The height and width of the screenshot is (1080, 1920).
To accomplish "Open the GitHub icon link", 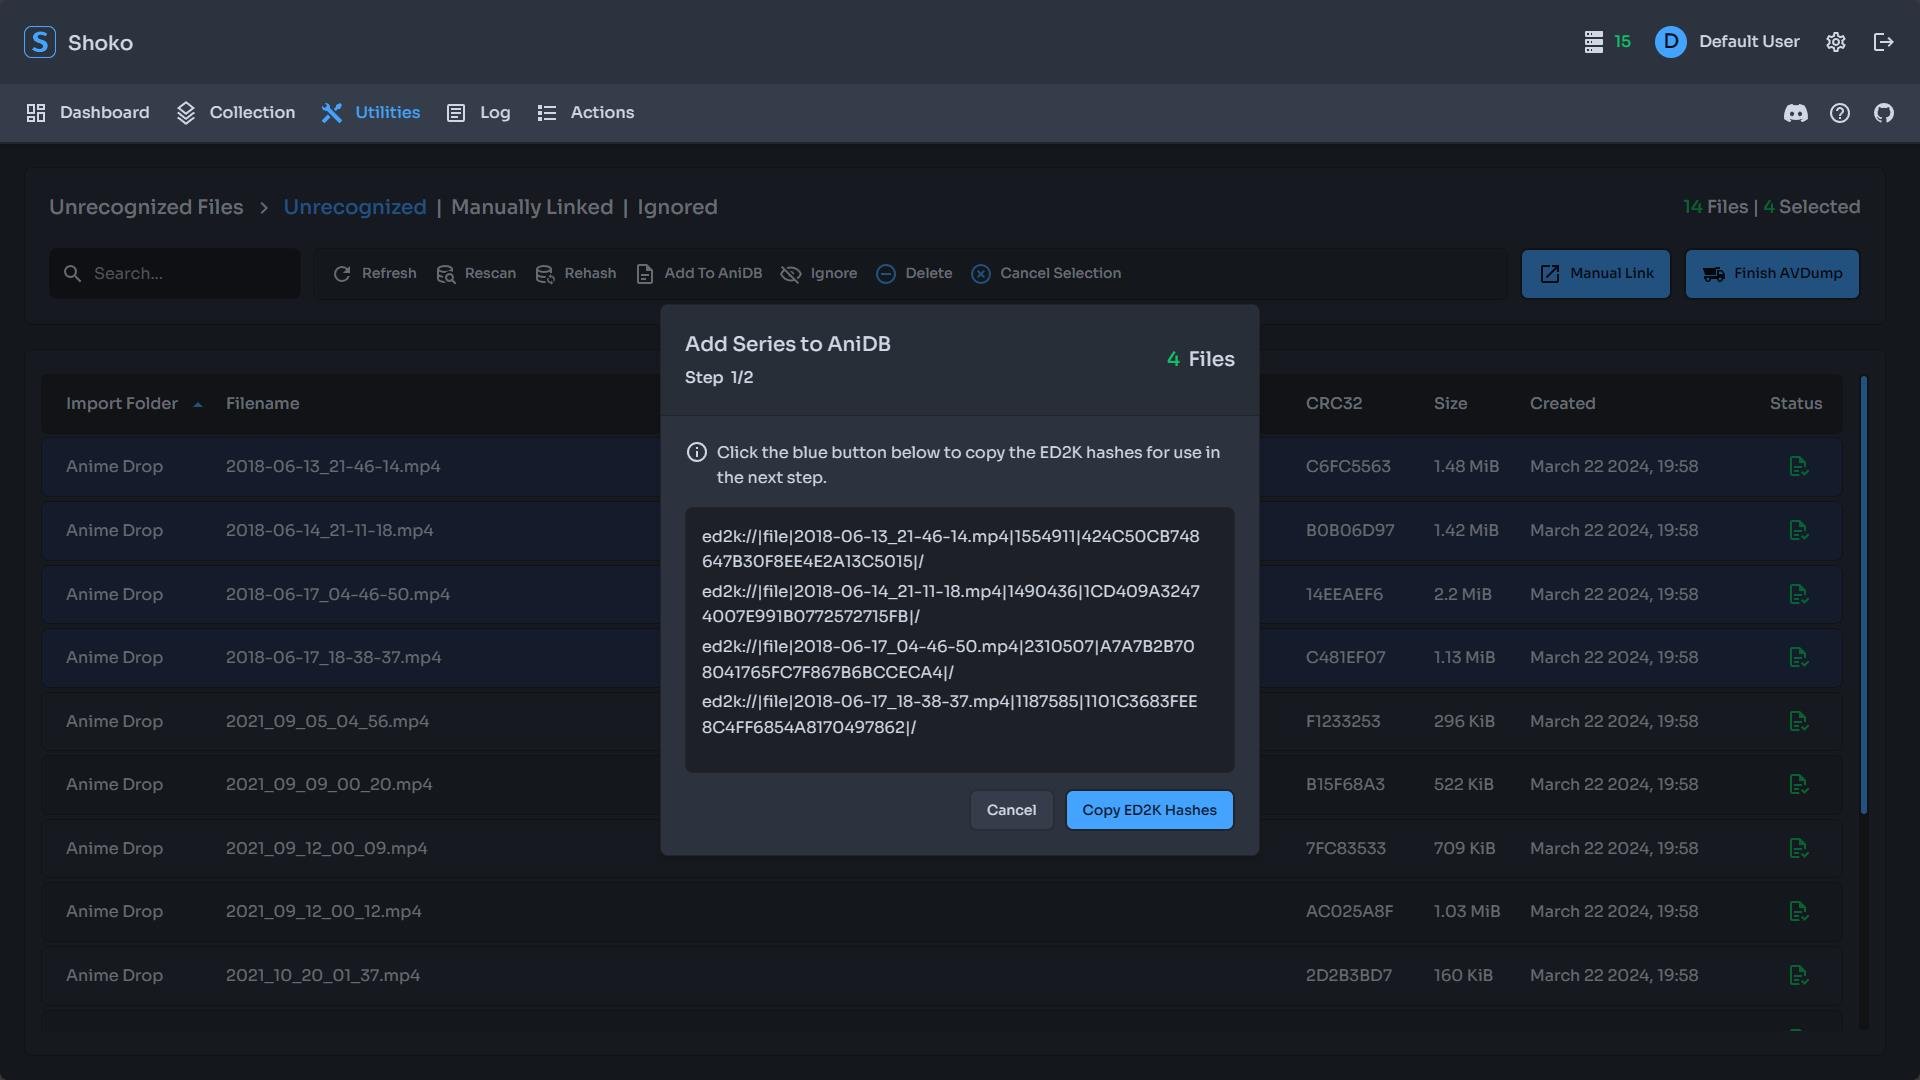I will pos(1884,113).
